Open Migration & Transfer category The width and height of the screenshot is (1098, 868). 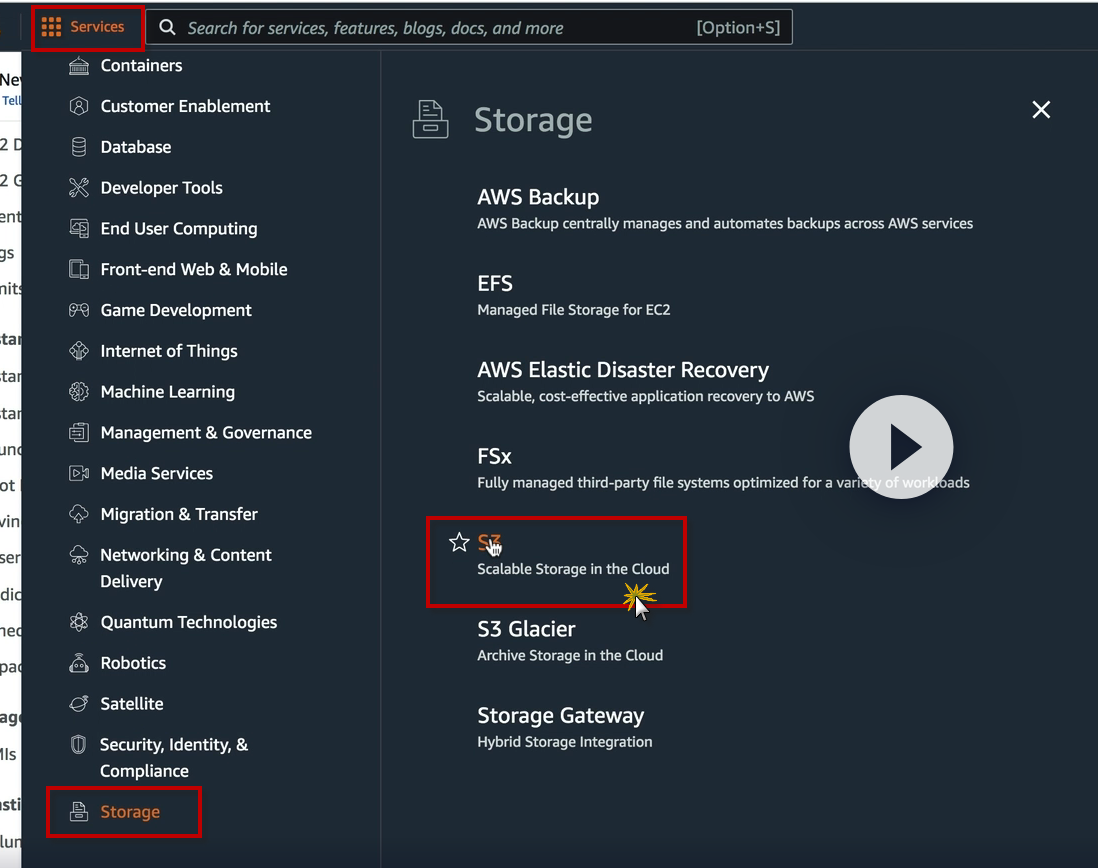179,514
